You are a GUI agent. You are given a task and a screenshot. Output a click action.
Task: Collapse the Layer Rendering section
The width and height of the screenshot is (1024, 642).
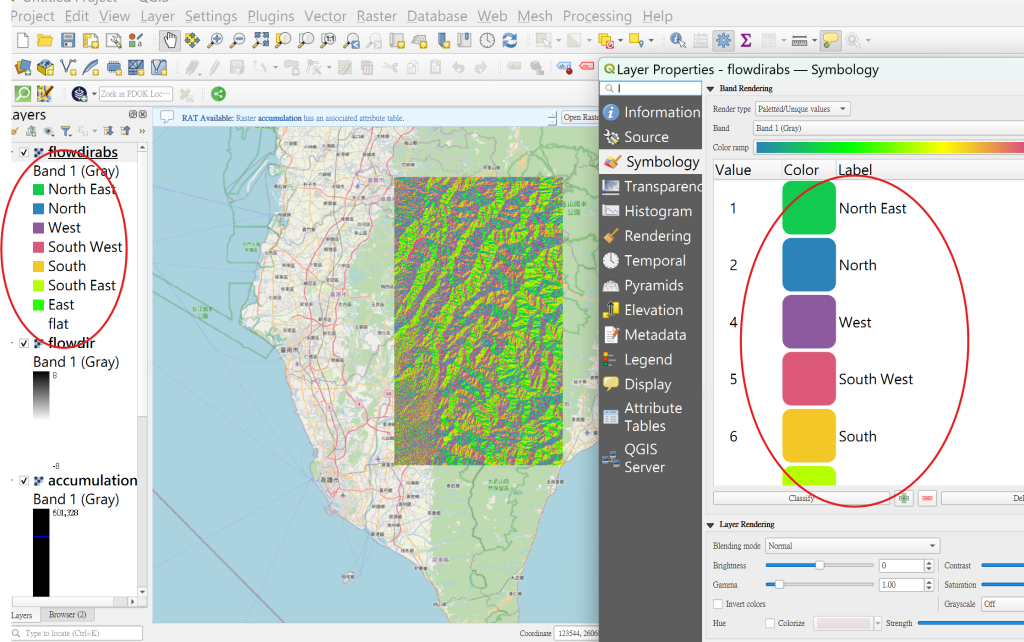[x=711, y=524]
